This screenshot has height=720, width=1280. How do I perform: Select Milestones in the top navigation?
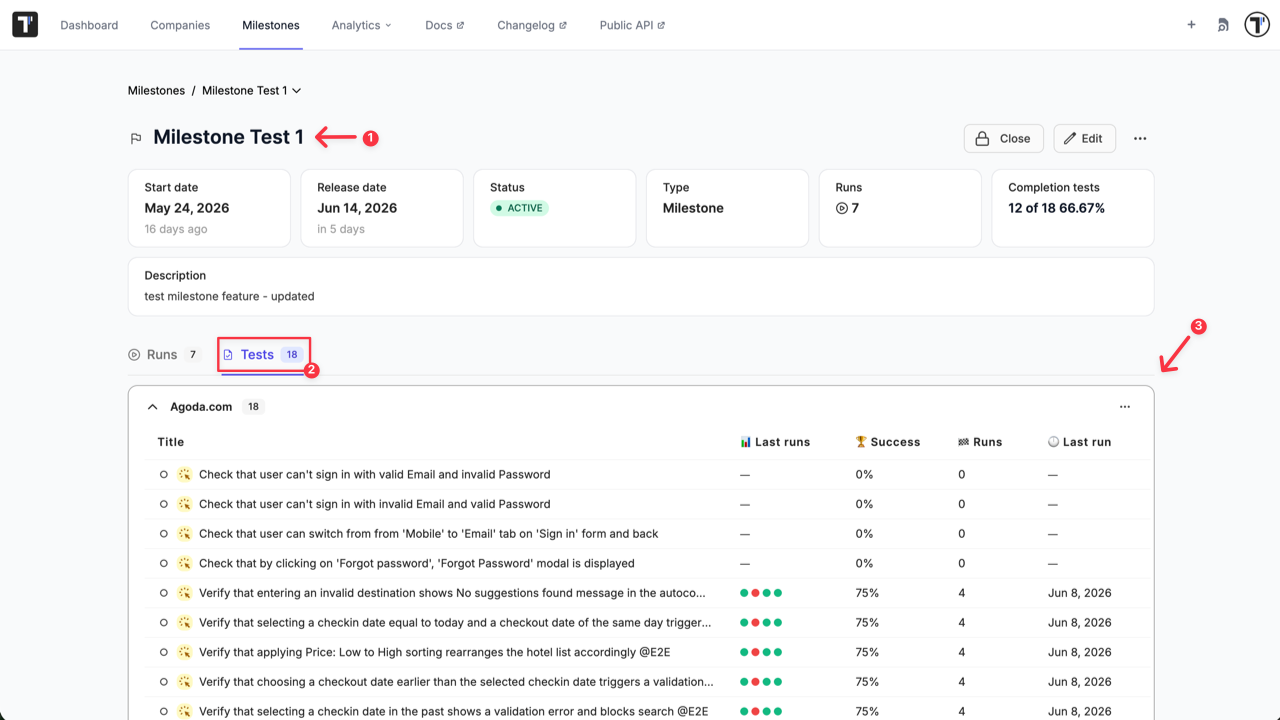271,25
